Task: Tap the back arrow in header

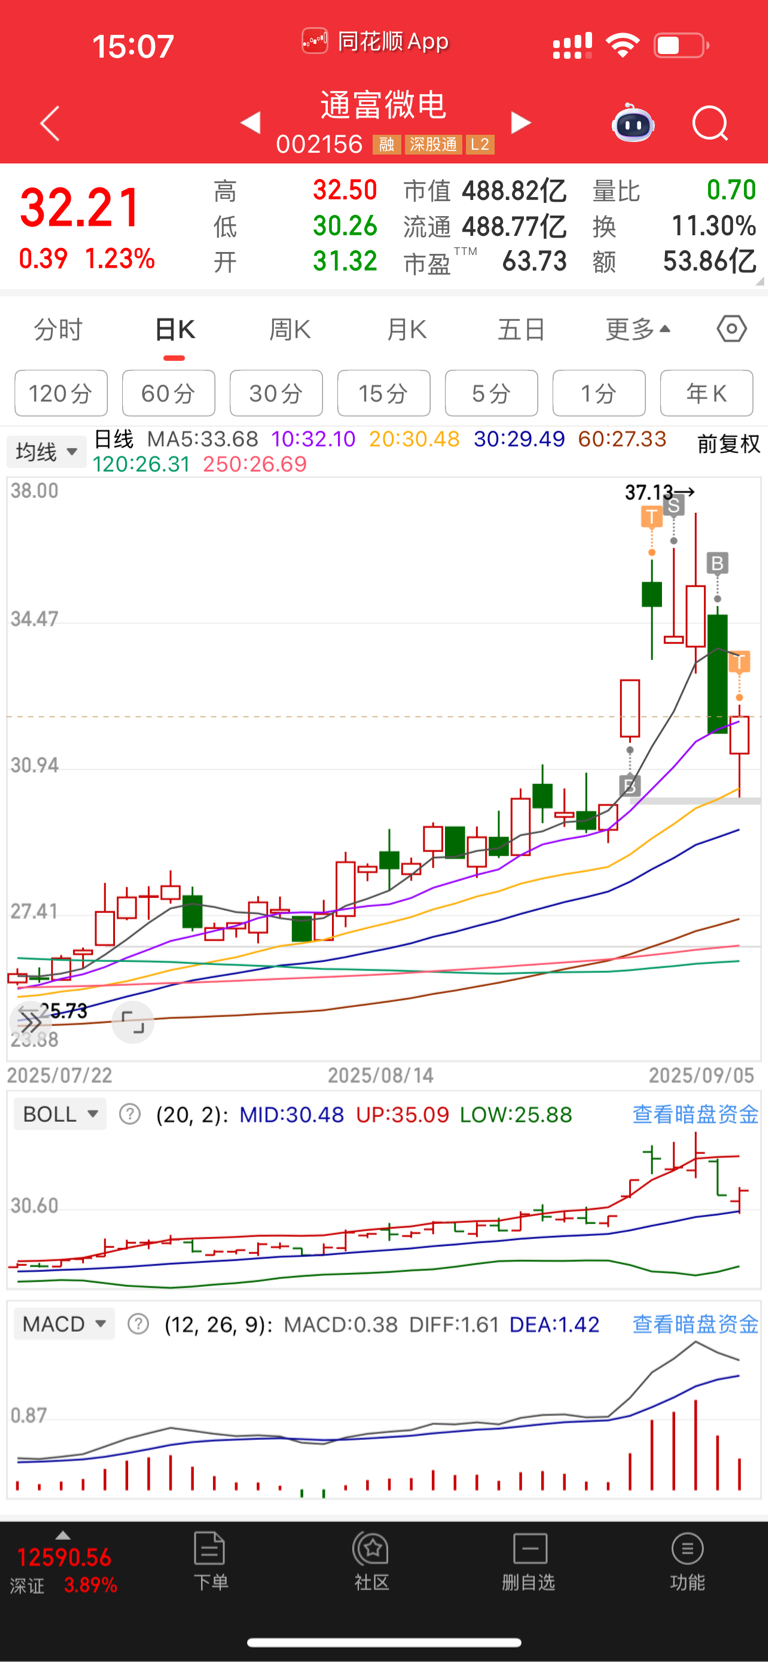Action: click(50, 123)
